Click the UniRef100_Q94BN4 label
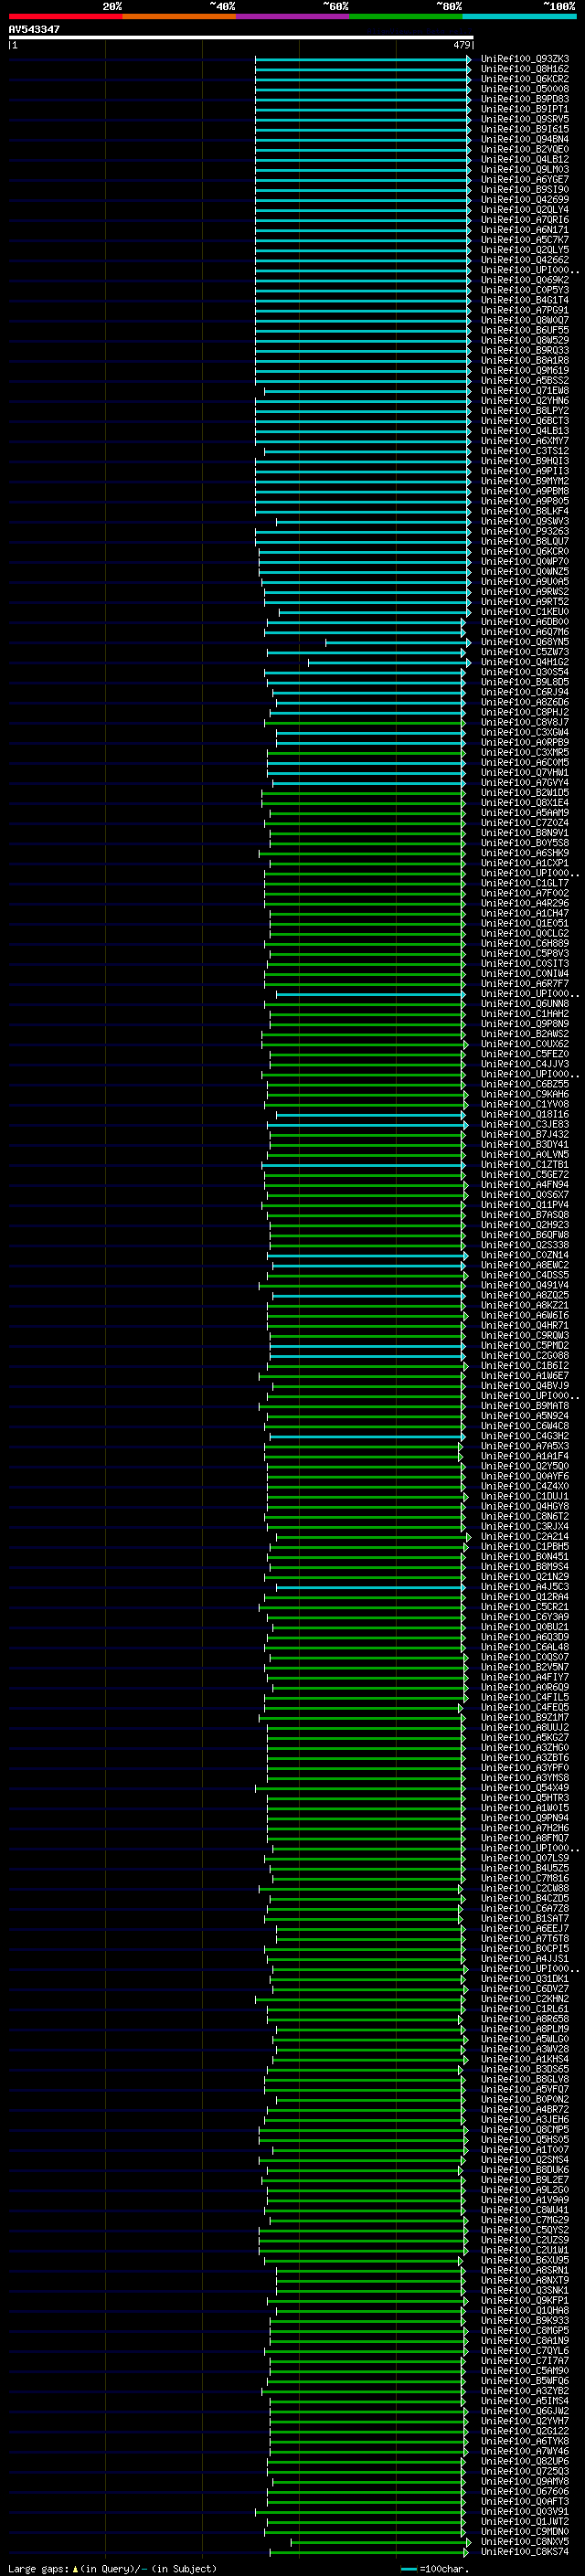Viewport: 585px width, 2576px height. click(525, 139)
